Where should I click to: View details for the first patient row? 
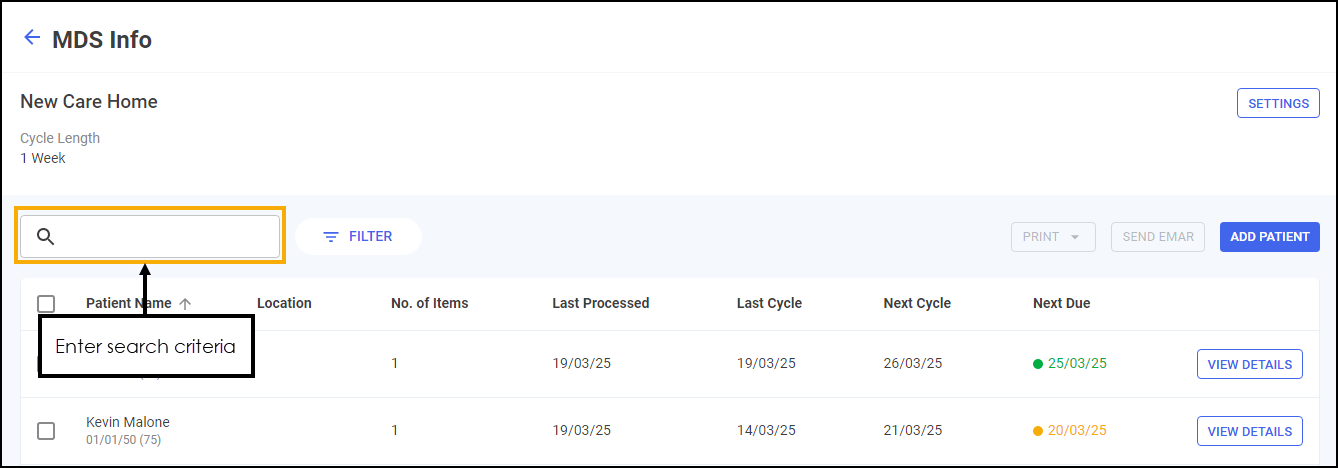tap(1249, 364)
